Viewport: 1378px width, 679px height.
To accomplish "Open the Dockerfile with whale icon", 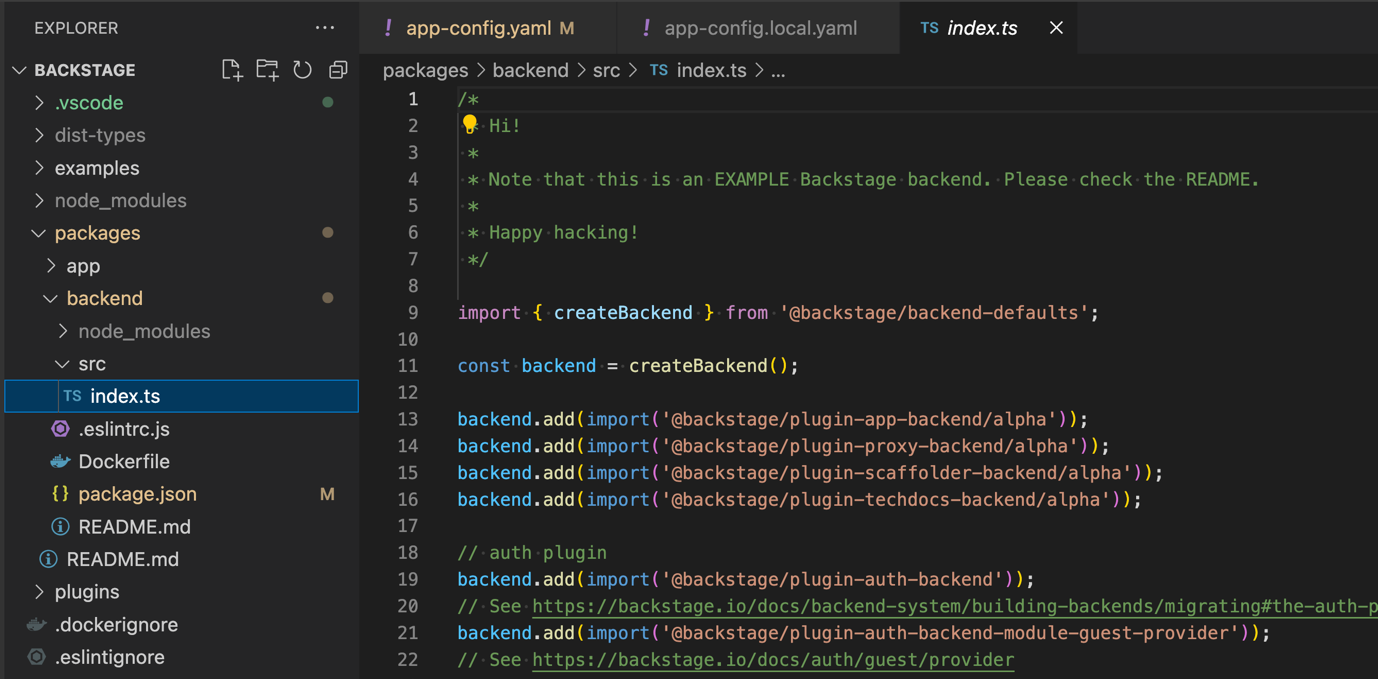I will [x=123, y=461].
